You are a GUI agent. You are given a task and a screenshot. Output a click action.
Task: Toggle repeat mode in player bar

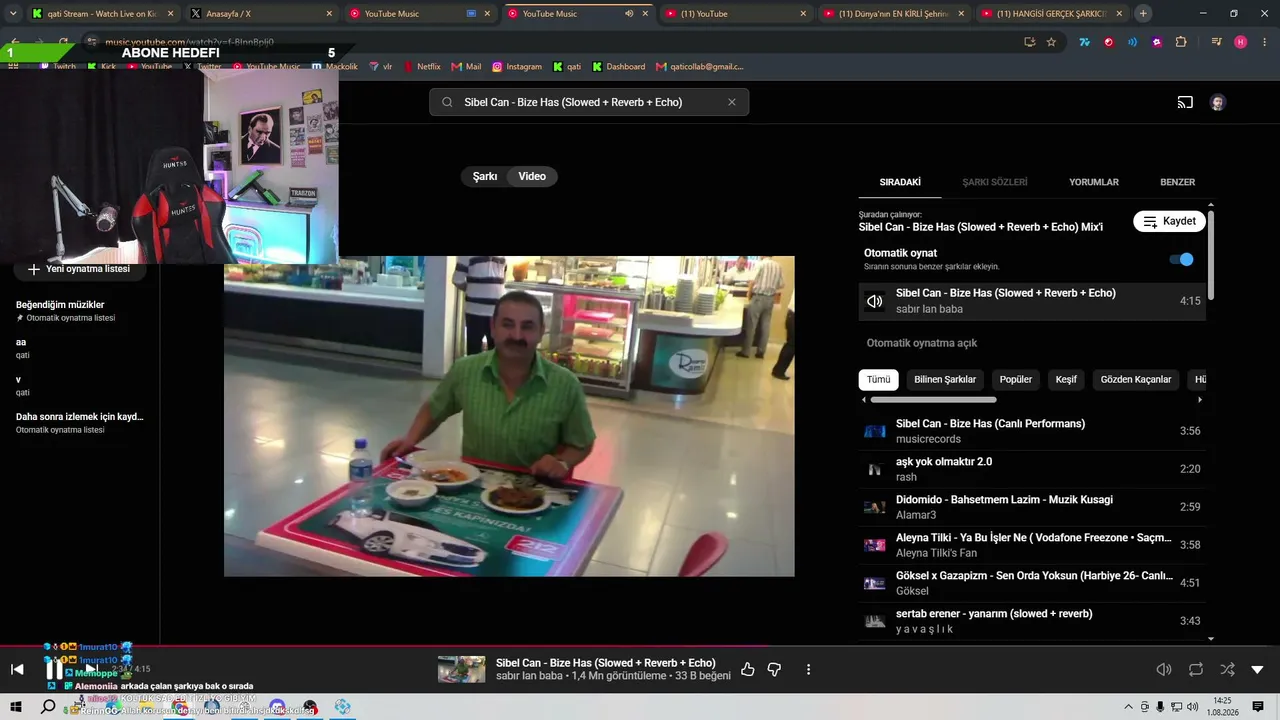tap(1196, 669)
